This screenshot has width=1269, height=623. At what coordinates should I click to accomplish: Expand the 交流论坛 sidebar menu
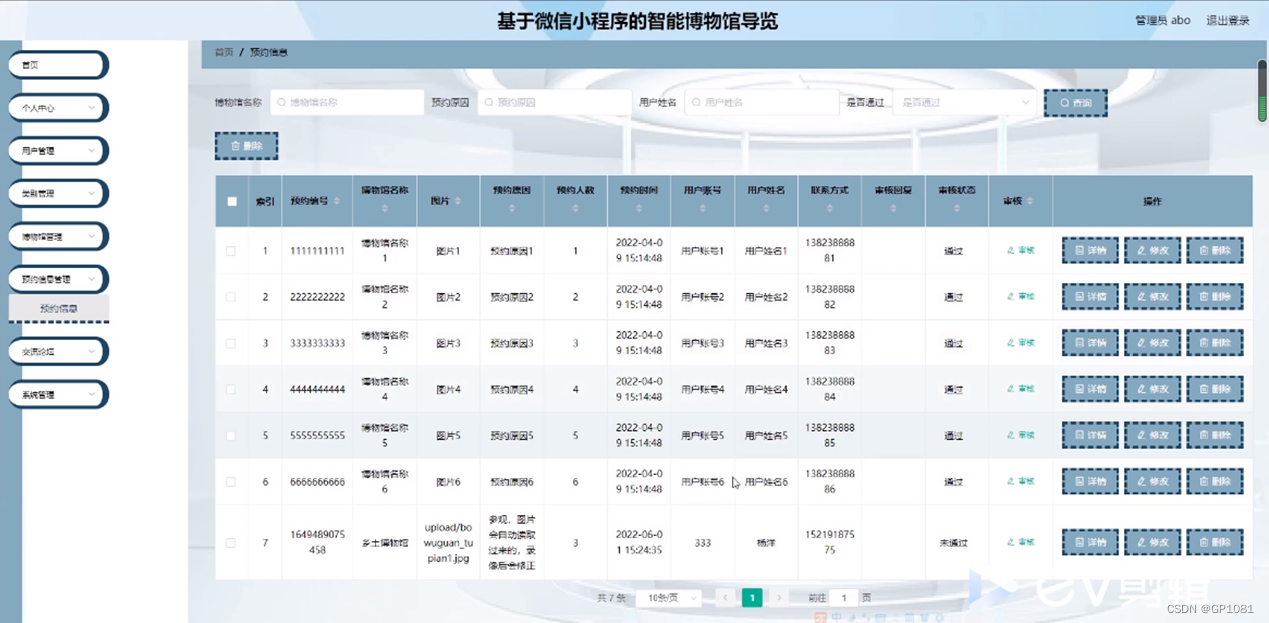pos(58,351)
